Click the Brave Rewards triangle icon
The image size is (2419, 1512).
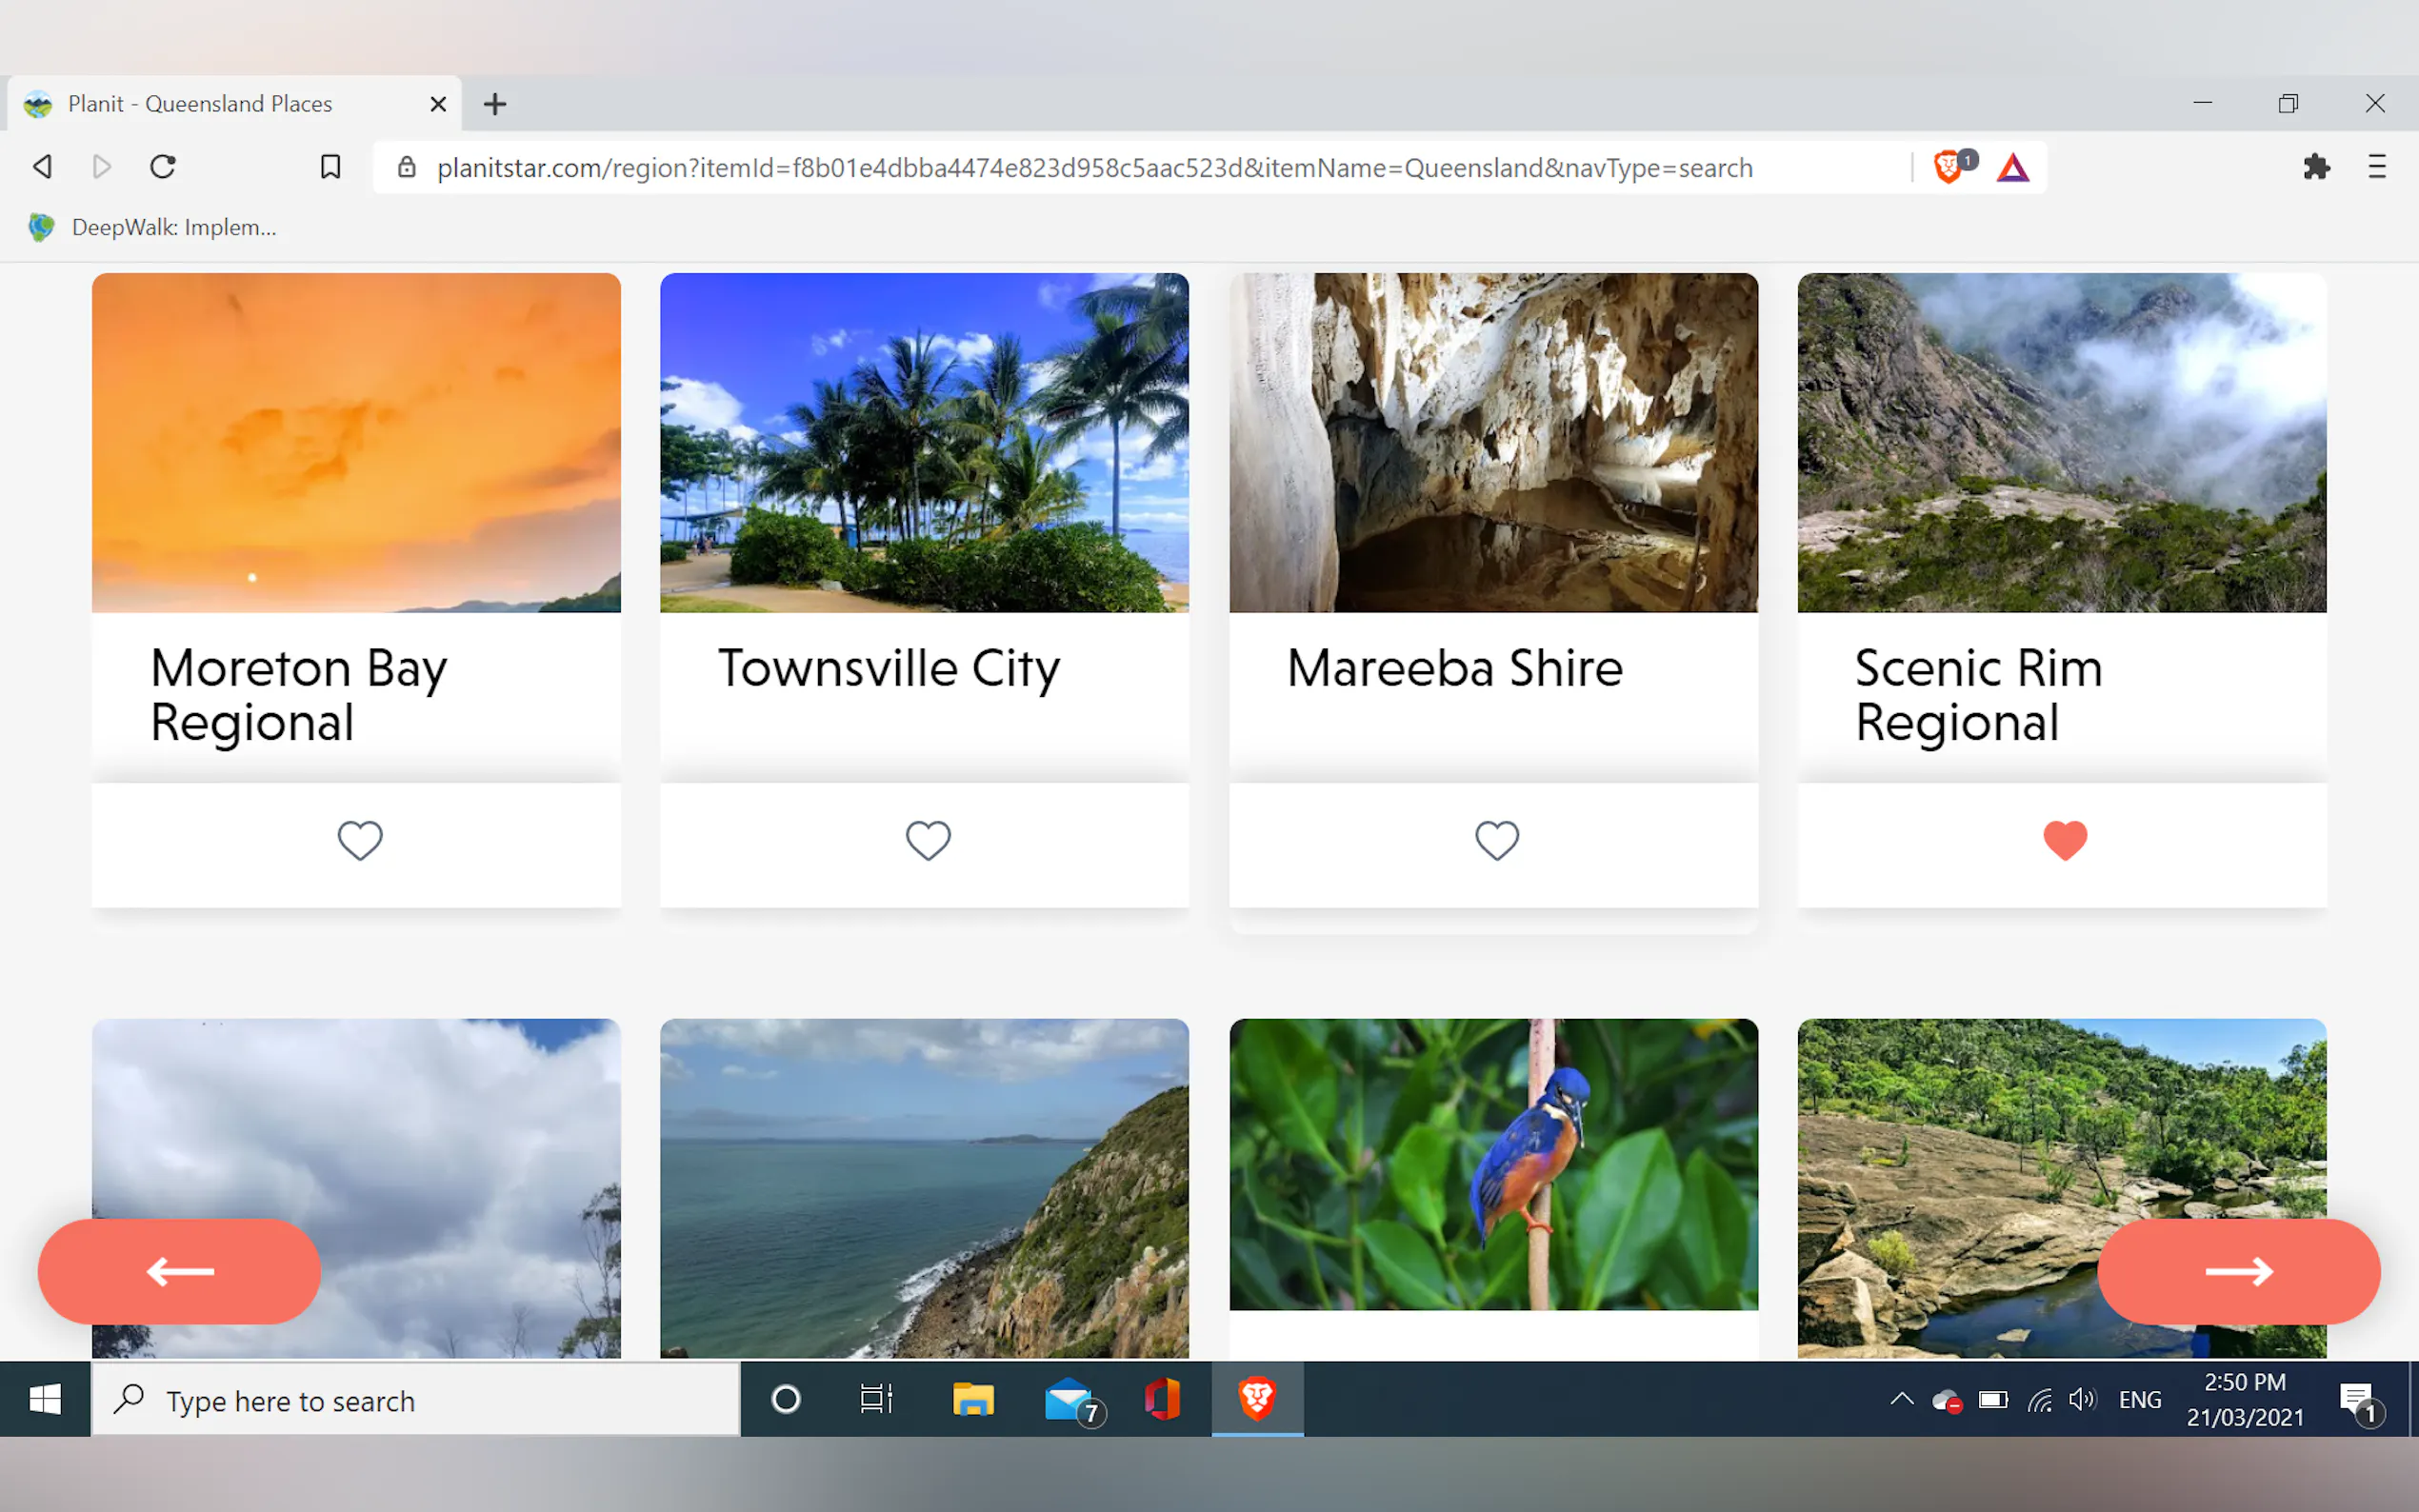coord(2013,167)
